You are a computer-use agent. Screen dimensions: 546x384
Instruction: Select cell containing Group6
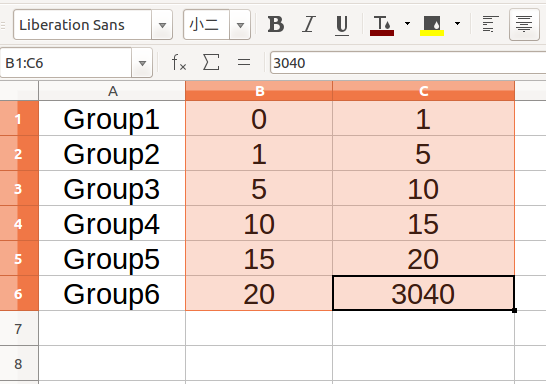(112, 293)
